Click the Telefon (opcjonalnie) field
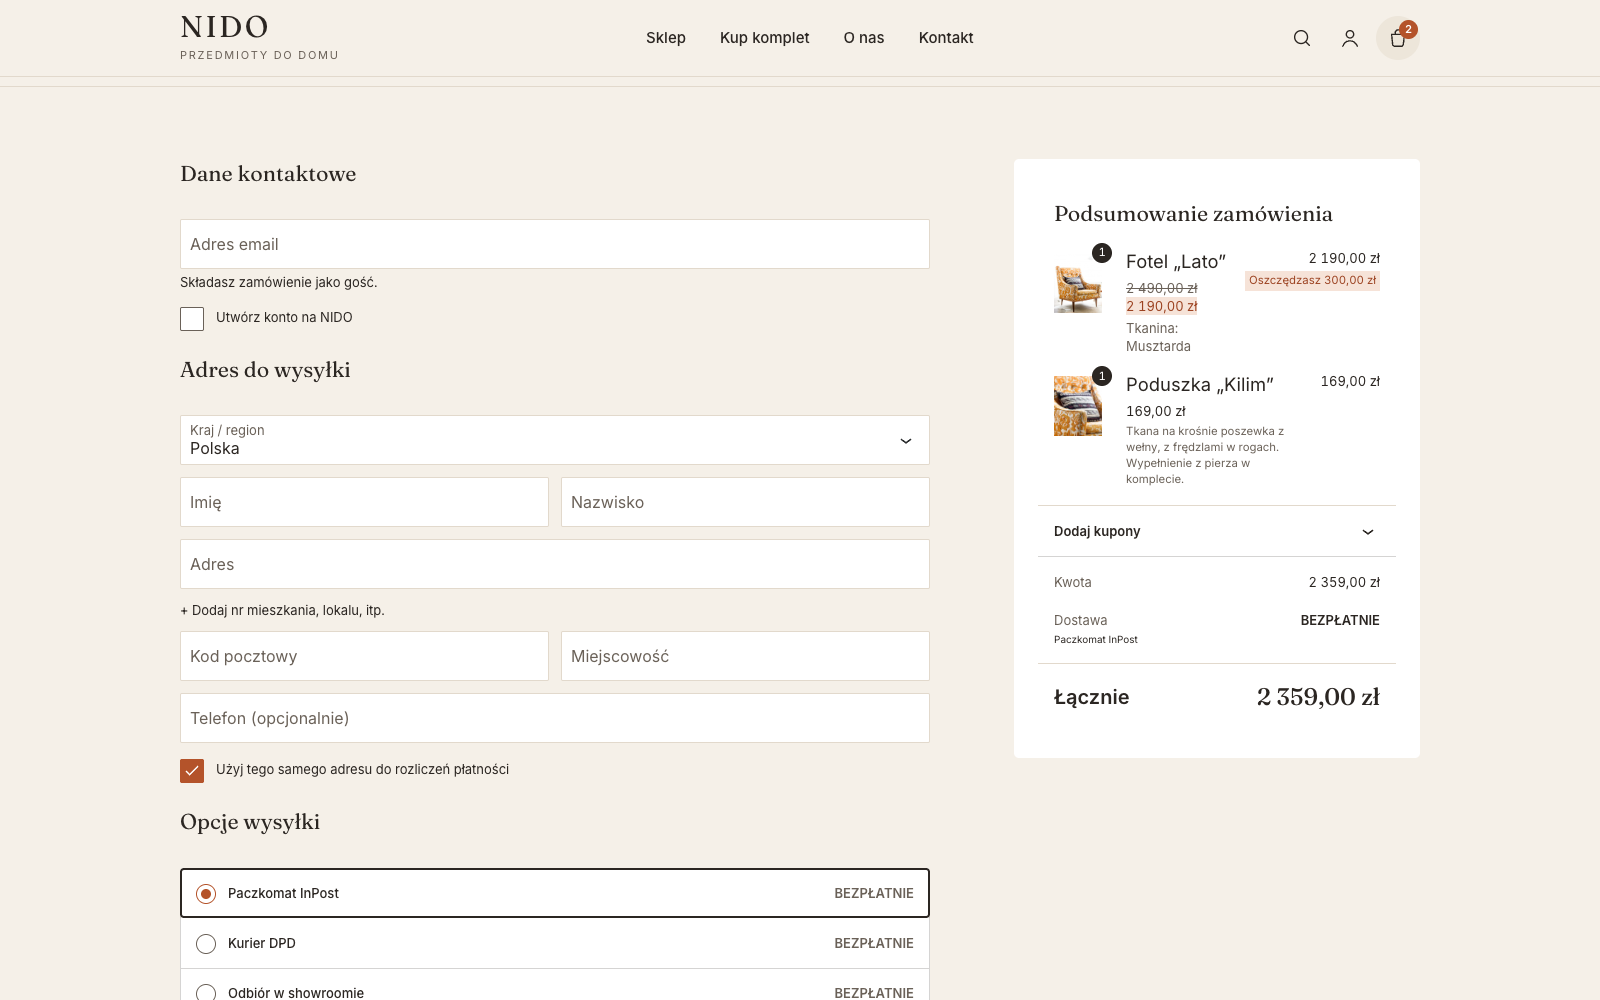This screenshot has width=1600, height=1000. click(555, 718)
